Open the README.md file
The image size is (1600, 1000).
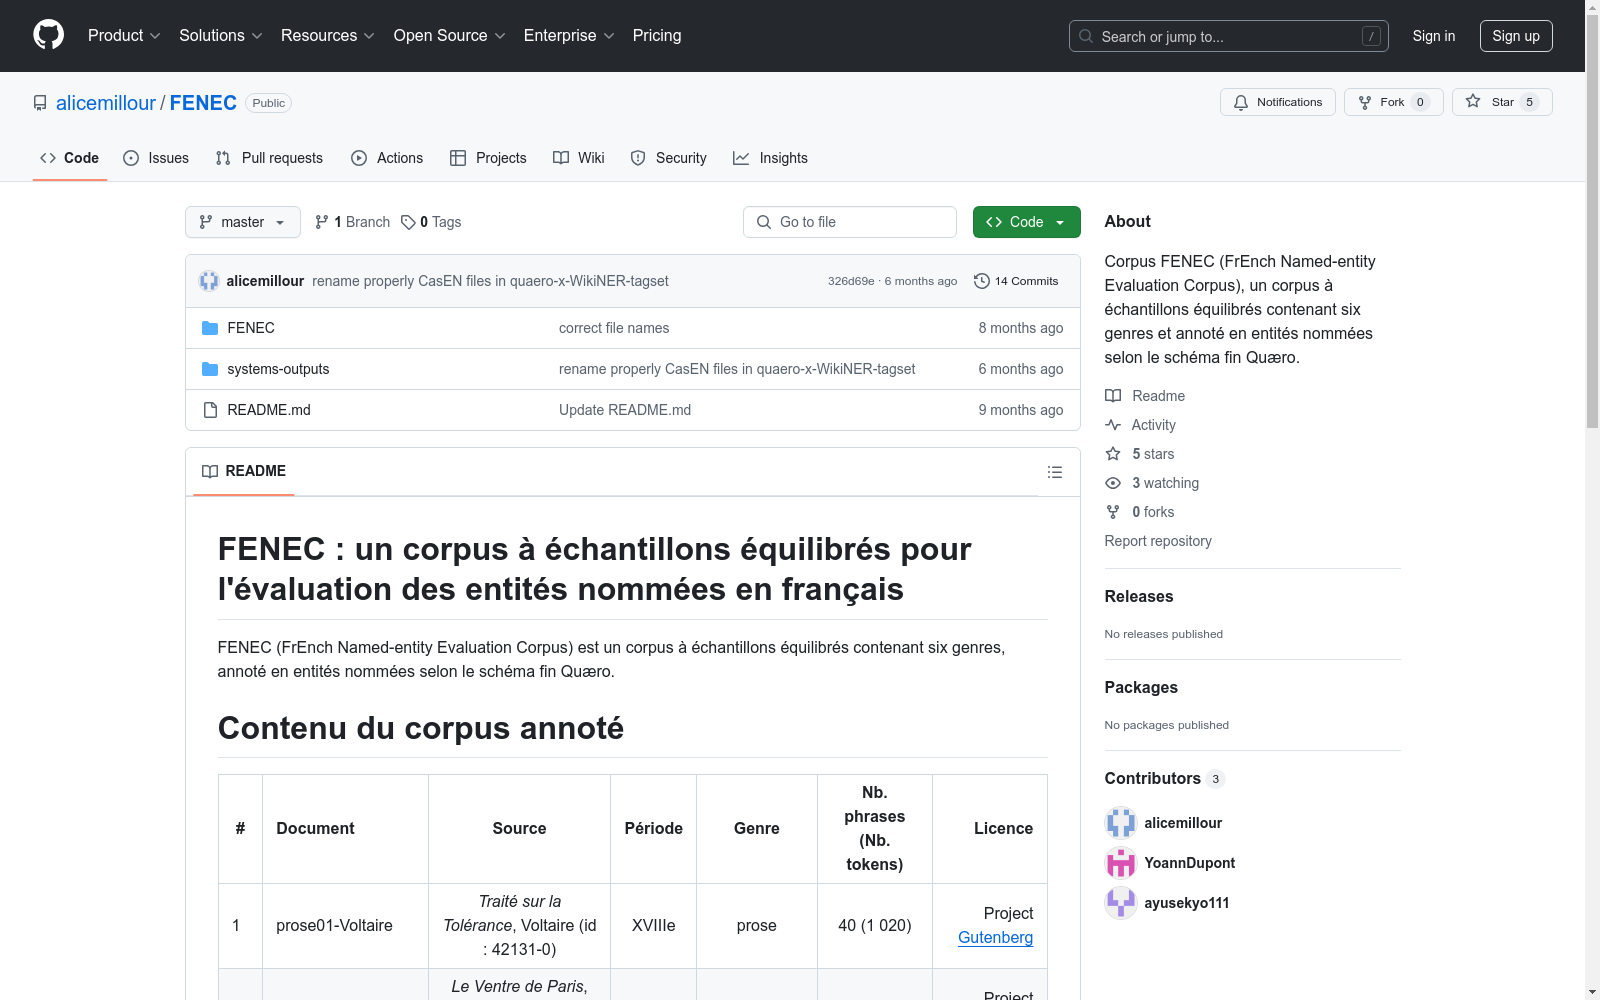click(269, 410)
